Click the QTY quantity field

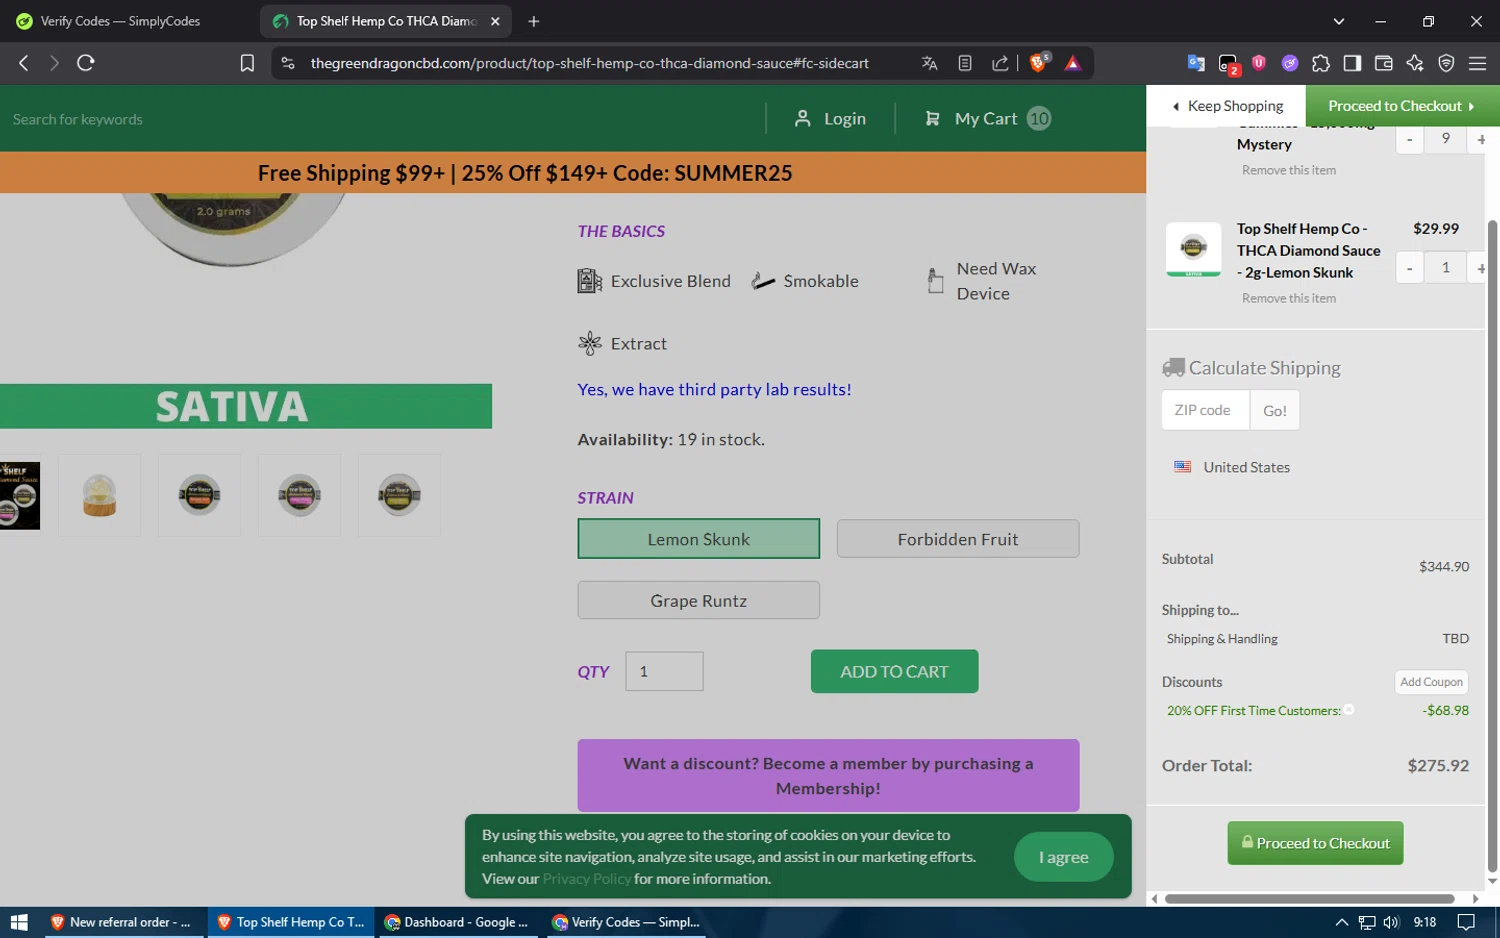[664, 671]
